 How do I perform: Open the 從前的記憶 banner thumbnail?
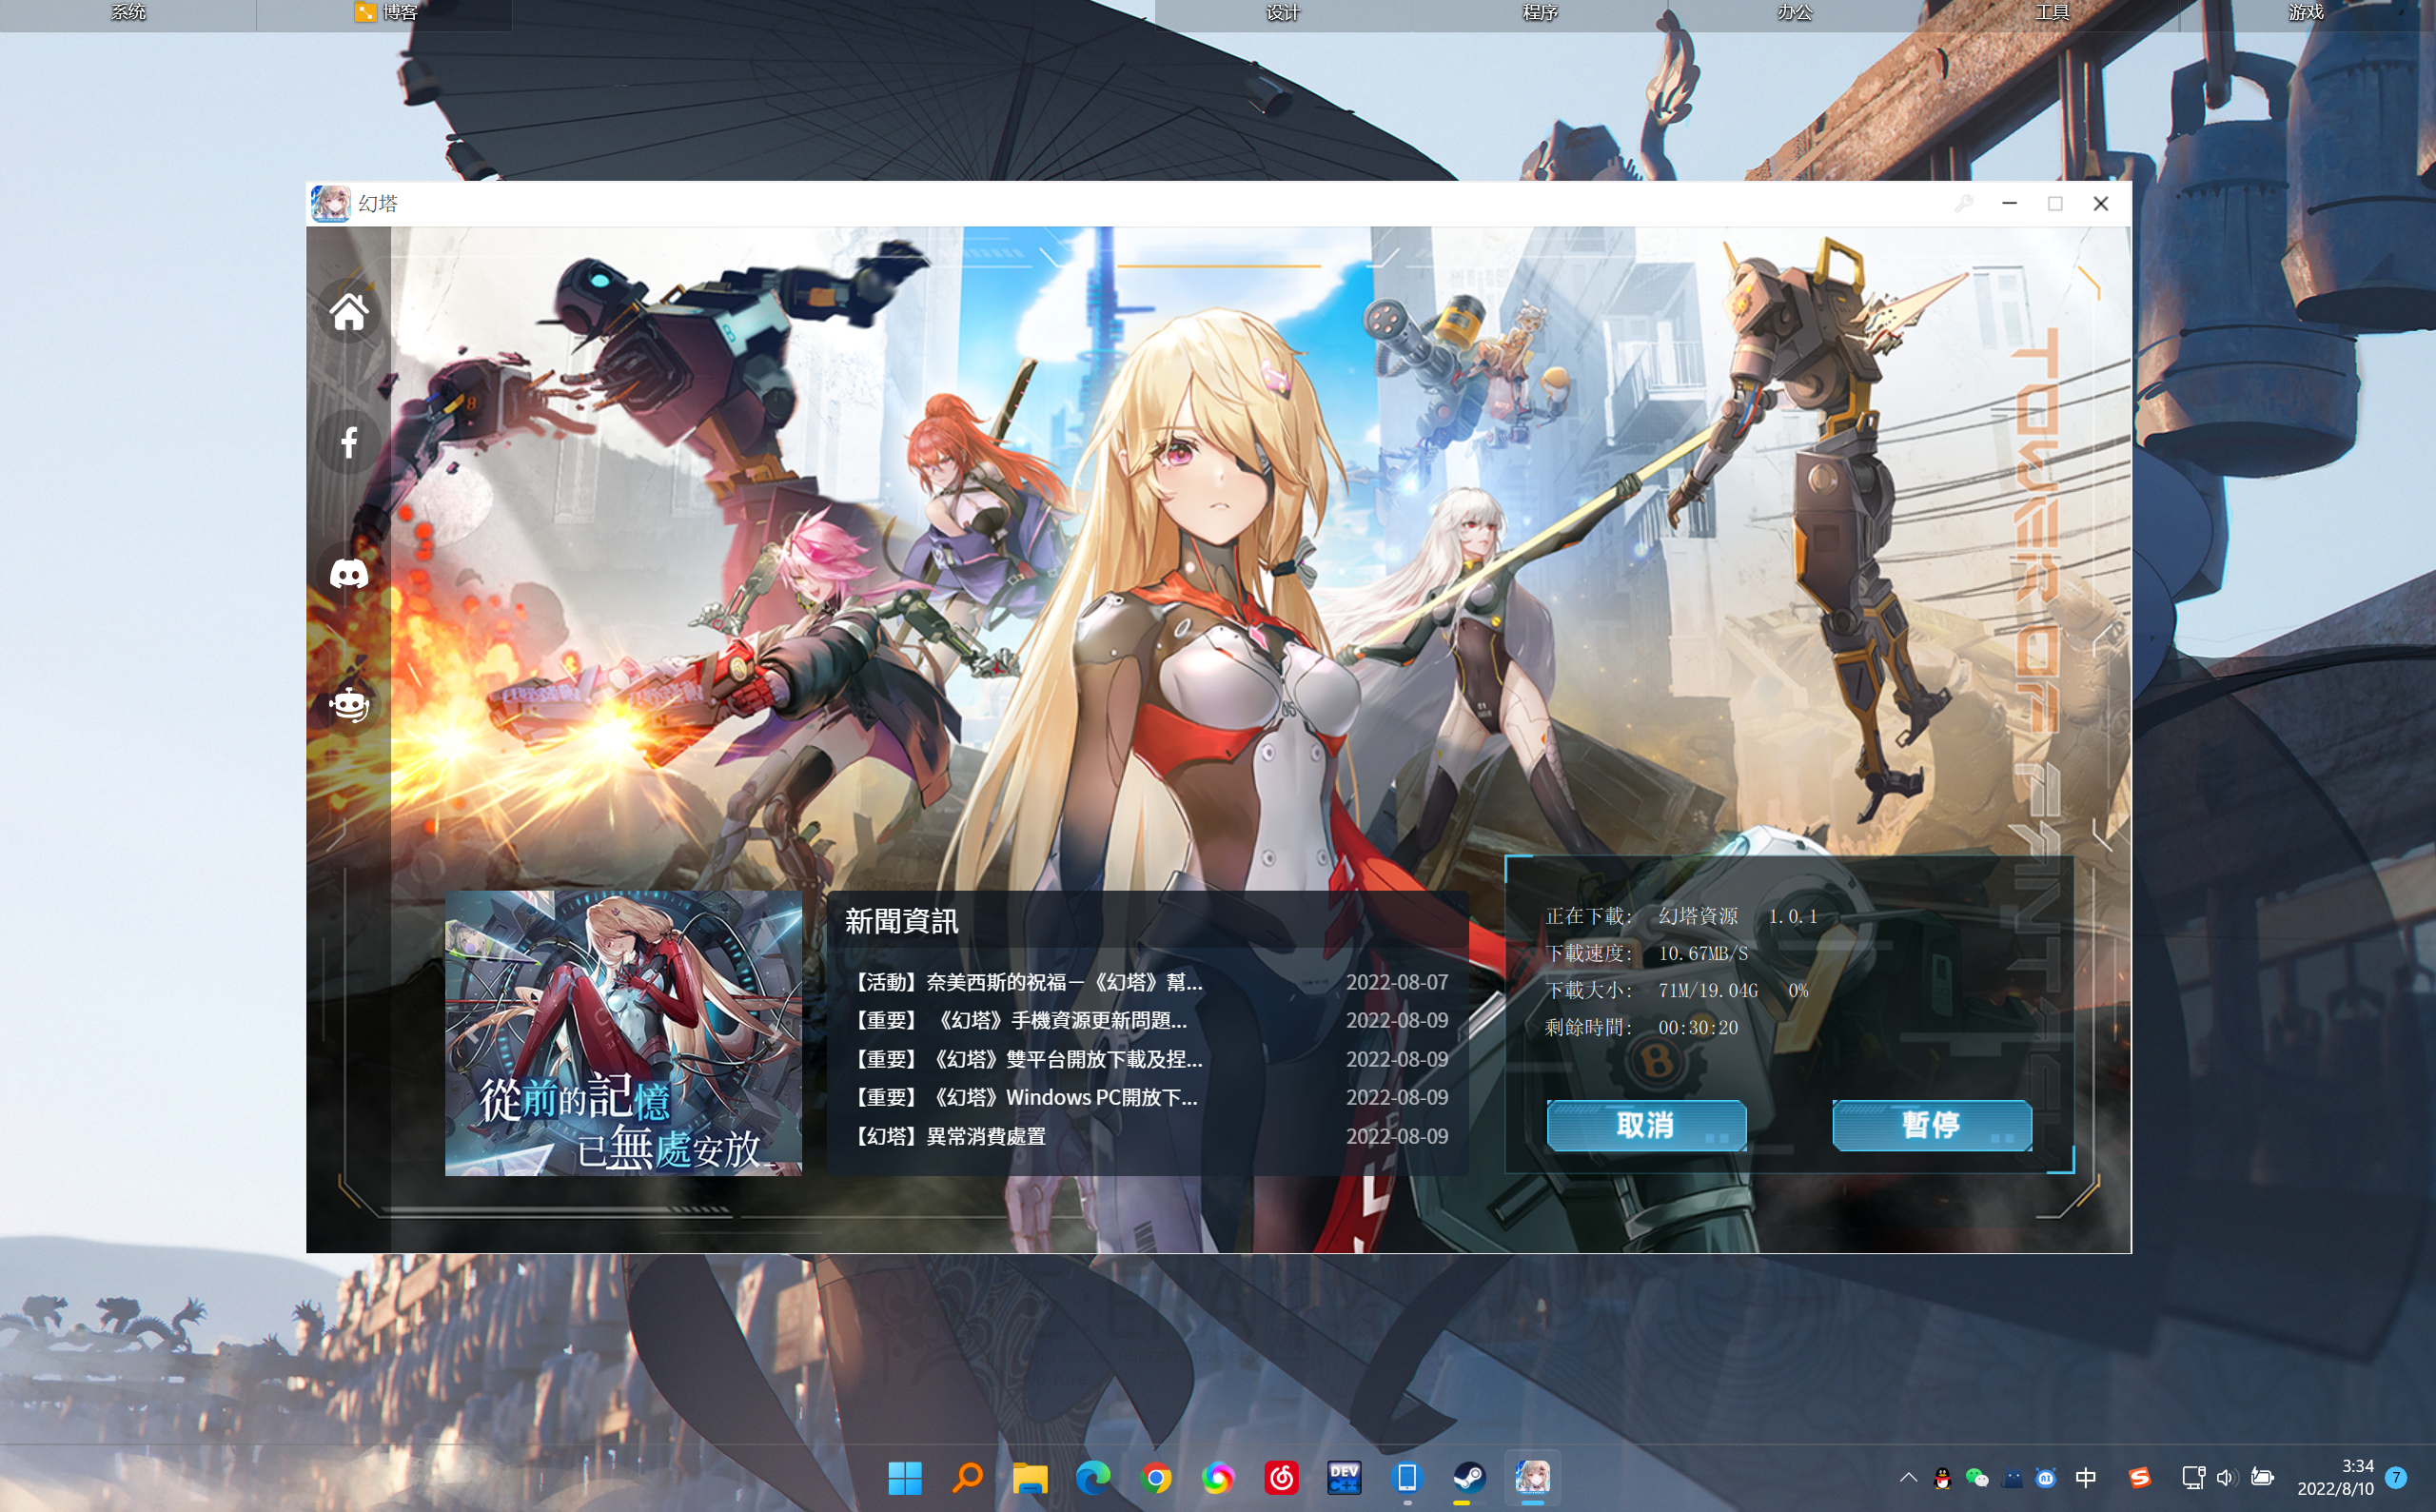(x=623, y=1033)
